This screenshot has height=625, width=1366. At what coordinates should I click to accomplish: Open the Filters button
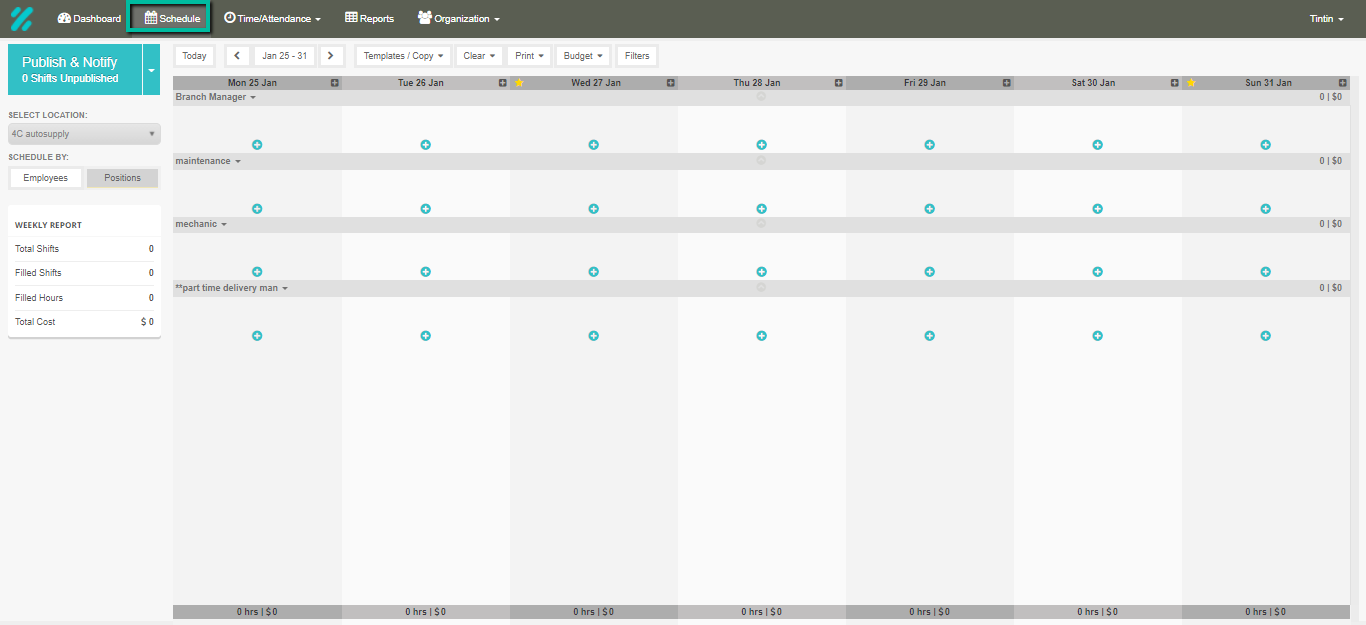click(637, 56)
